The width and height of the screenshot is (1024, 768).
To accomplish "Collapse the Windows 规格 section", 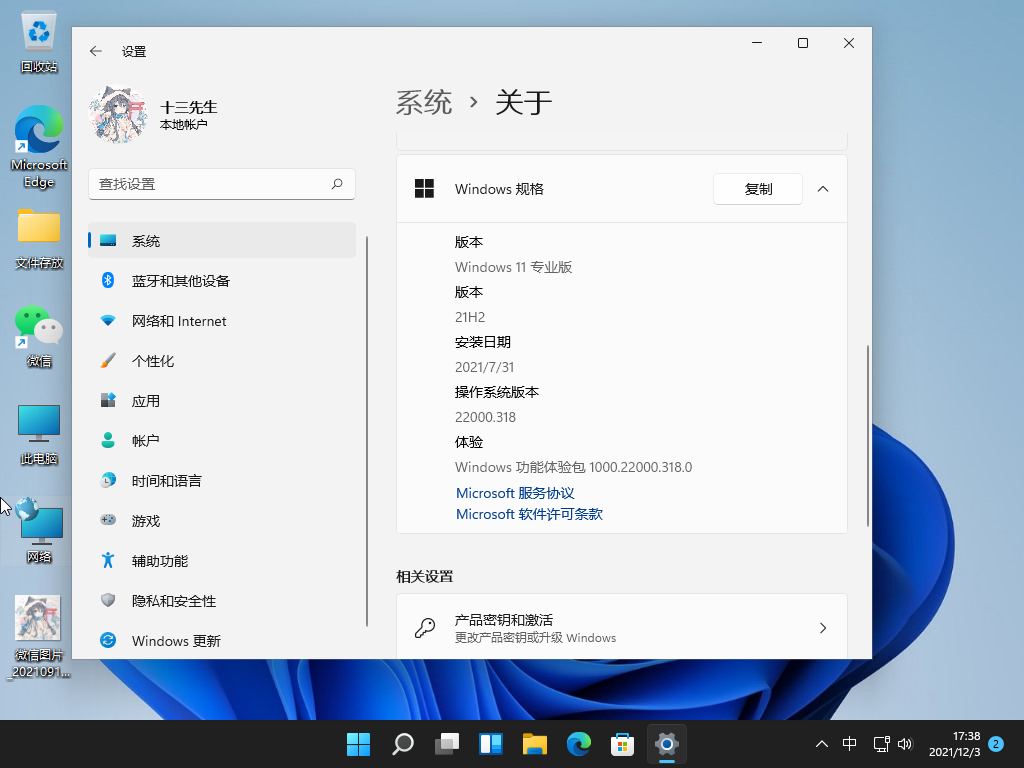I will tap(823, 189).
